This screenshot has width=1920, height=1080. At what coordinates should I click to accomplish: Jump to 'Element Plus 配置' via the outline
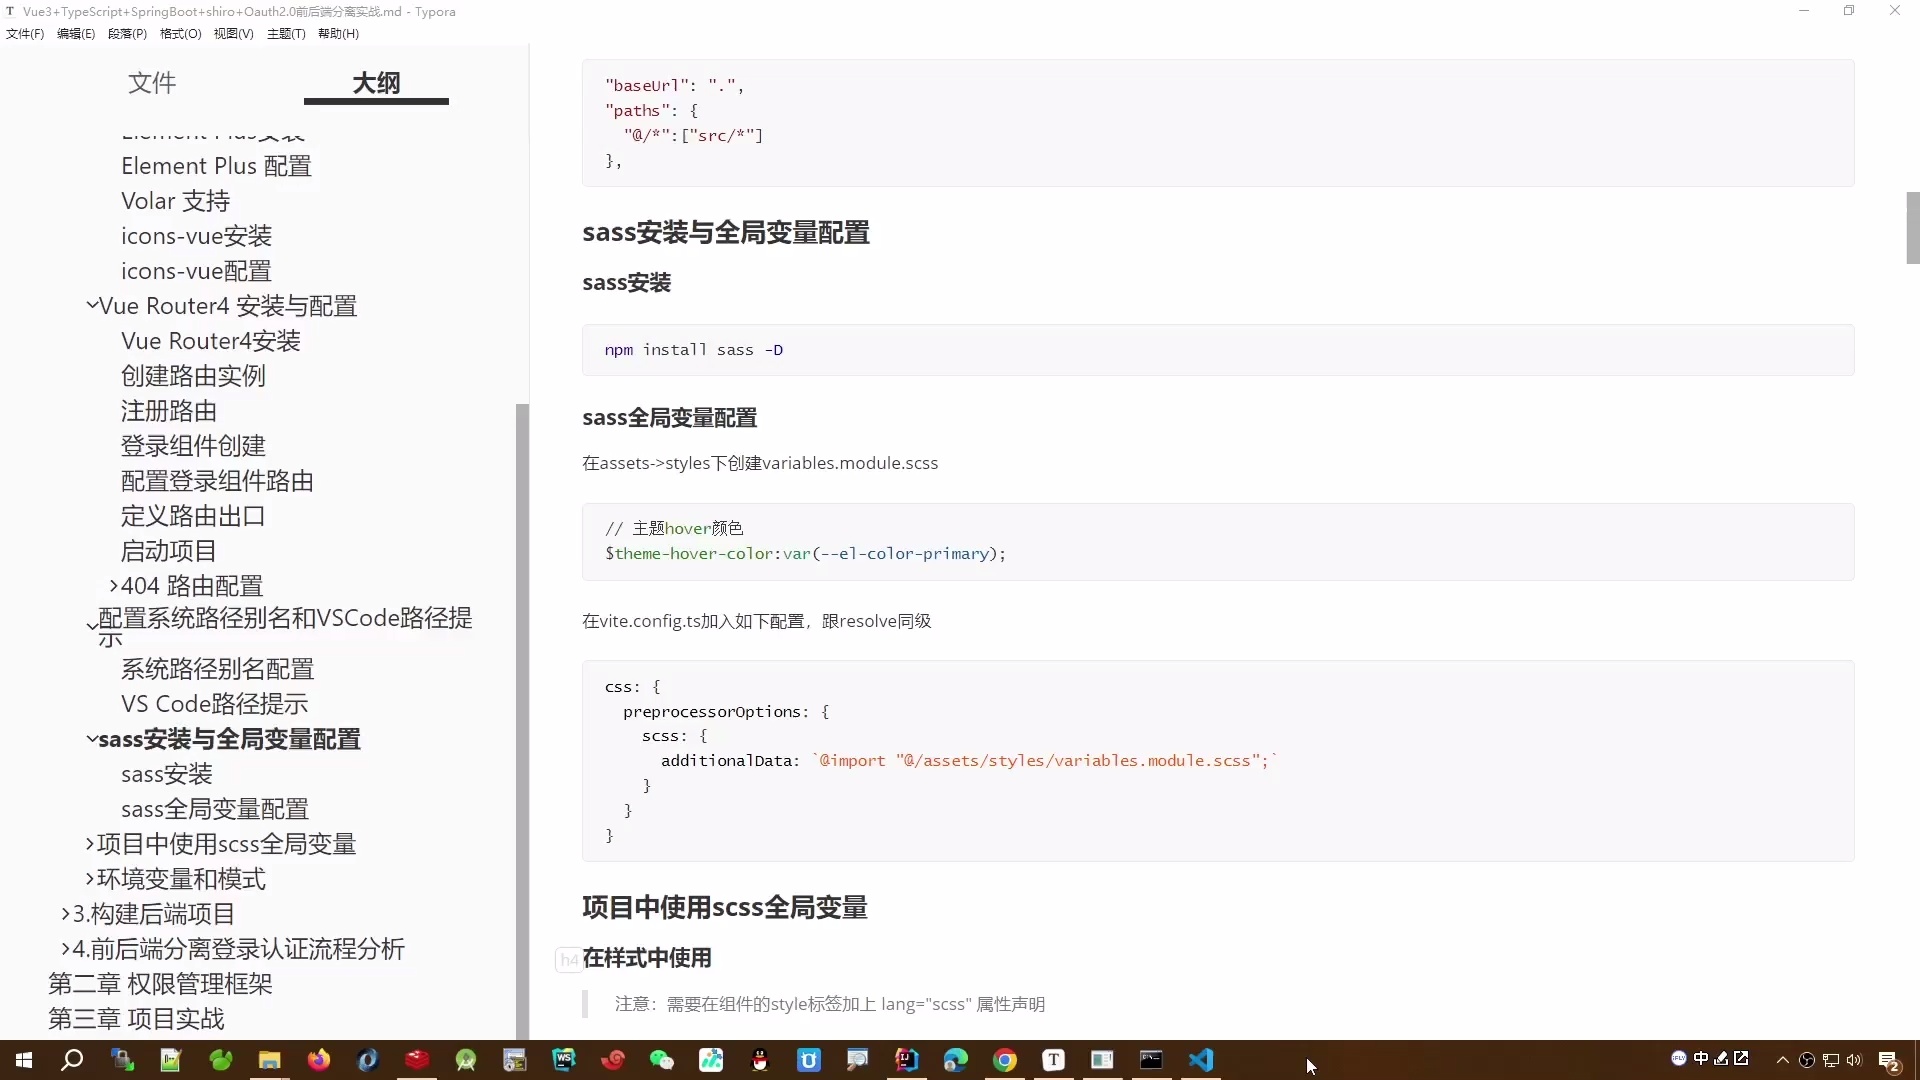coord(216,166)
